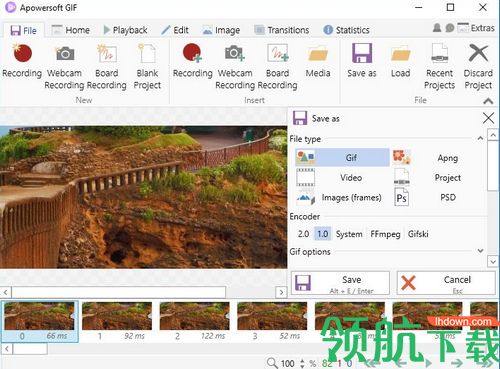Image resolution: width=500 pixels, height=369 pixels.
Task: Switch to the Playback tab
Action: pyautogui.click(x=125, y=30)
